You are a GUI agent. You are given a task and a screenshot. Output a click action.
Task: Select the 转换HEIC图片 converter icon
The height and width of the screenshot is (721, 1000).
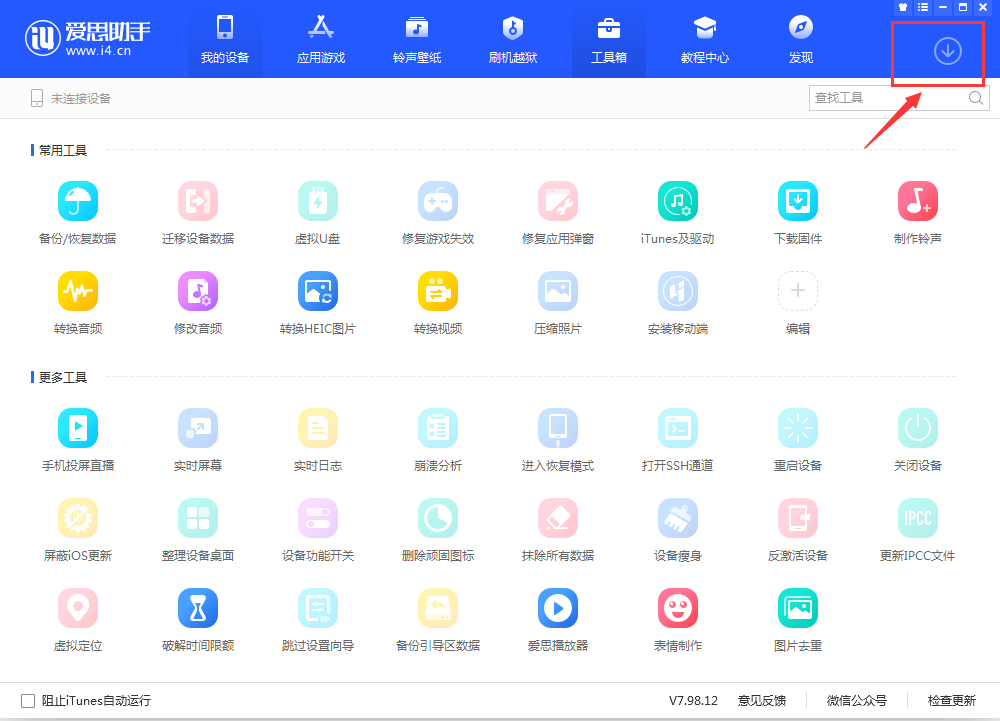(318, 292)
